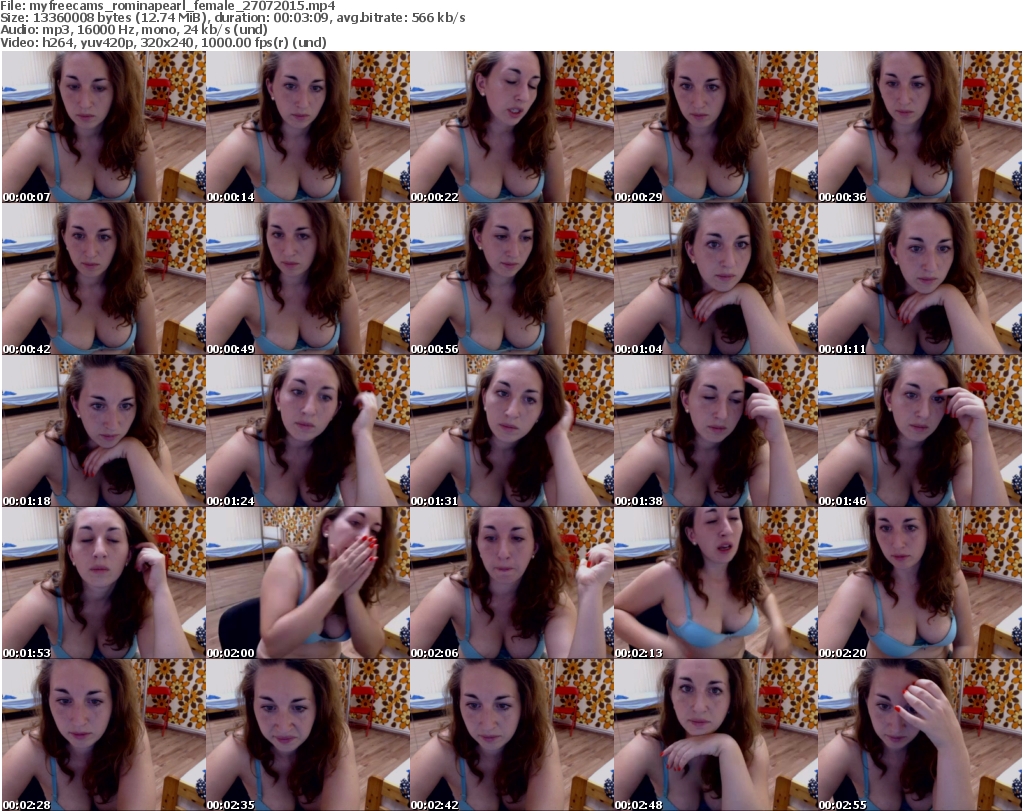Choose the last thumbnail stamped 00:02:55
Image resolution: width=1024 pixels, height=811 pixels.
click(920, 735)
